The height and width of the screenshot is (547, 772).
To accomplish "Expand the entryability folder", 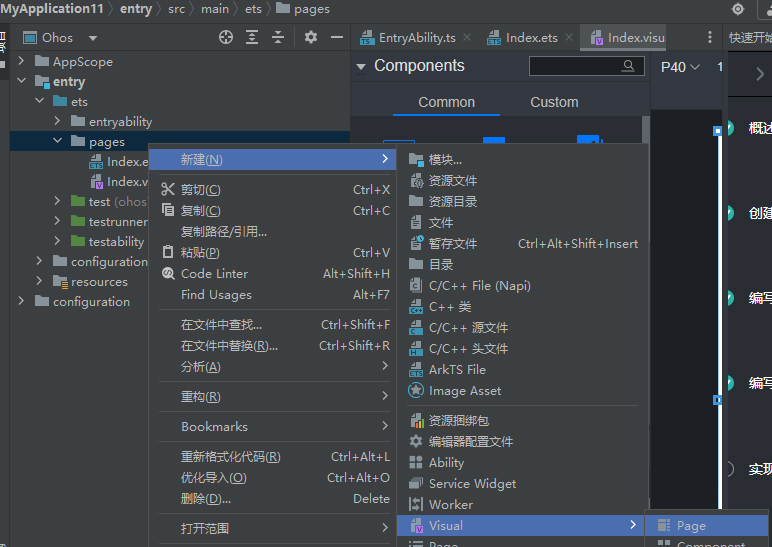I will [57, 121].
